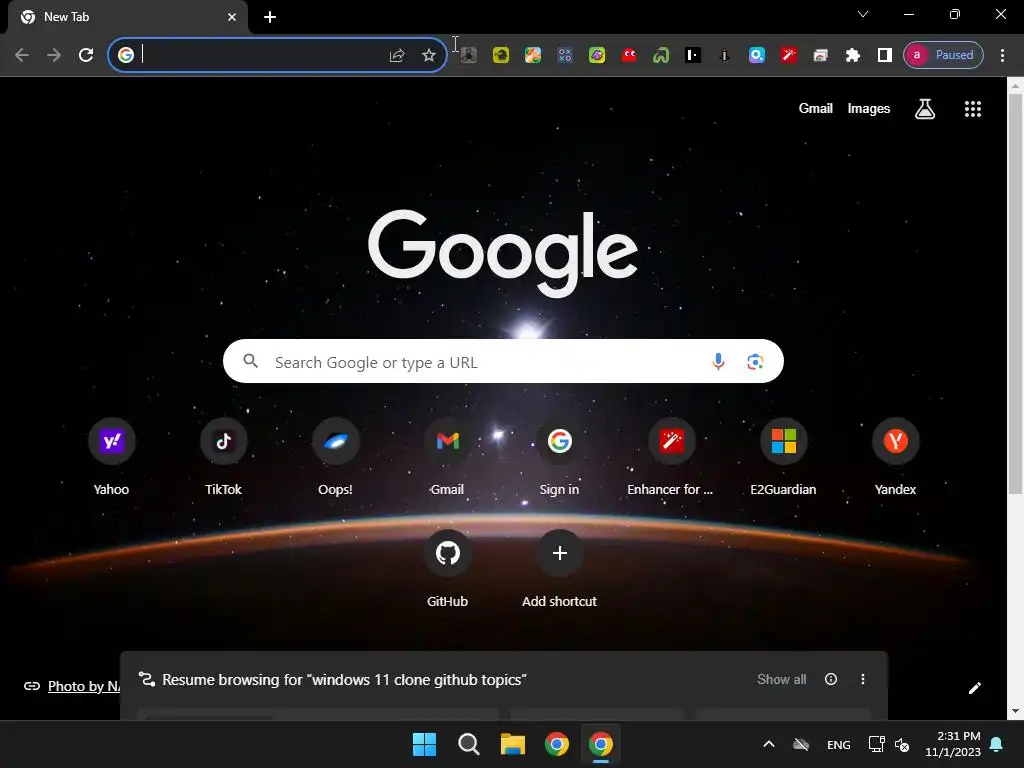This screenshot has height=768, width=1024.
Task: Open the Photo by background credit link
Action: [x=84, y=686]
